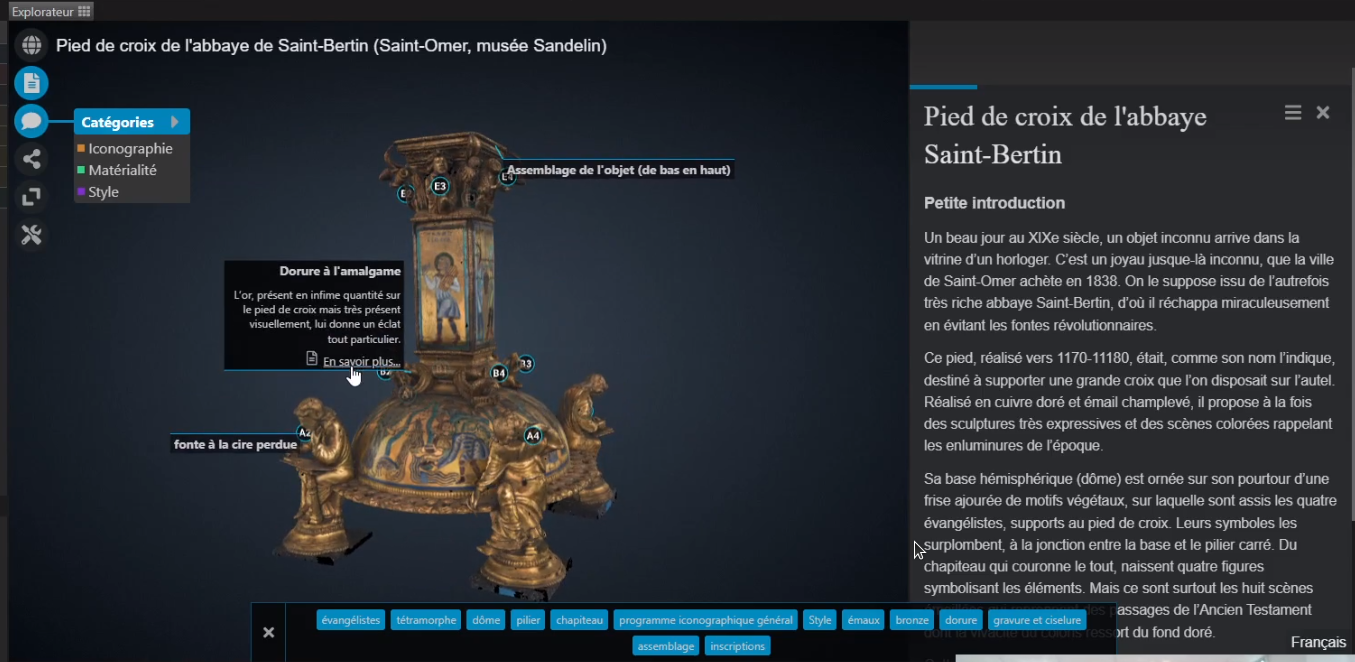The width and height of the screenshot is (1355, 662).
Task: Click the purple Style color square
Action: [x=81, y=191]
